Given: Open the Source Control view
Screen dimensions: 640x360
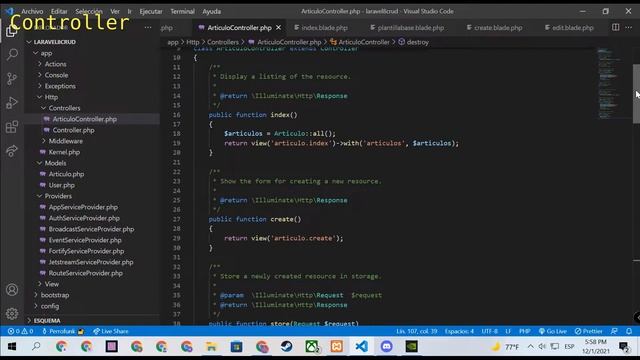Looking at the screenshot, I should [x=12, y=78].
